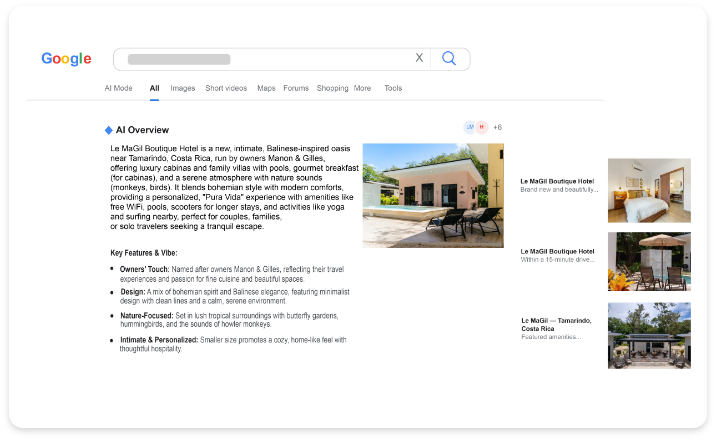Screen dimensions: 716x440
Task: Click the 'AI Overview' heading
Action: point(142,130)
